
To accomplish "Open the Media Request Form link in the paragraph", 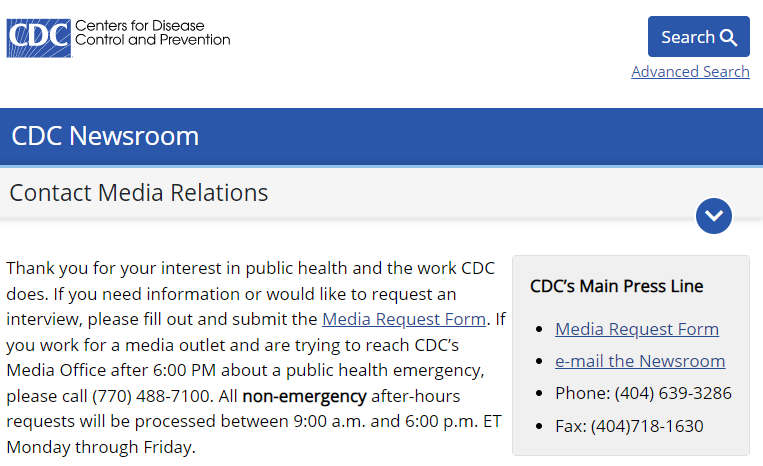I will 404,320.
